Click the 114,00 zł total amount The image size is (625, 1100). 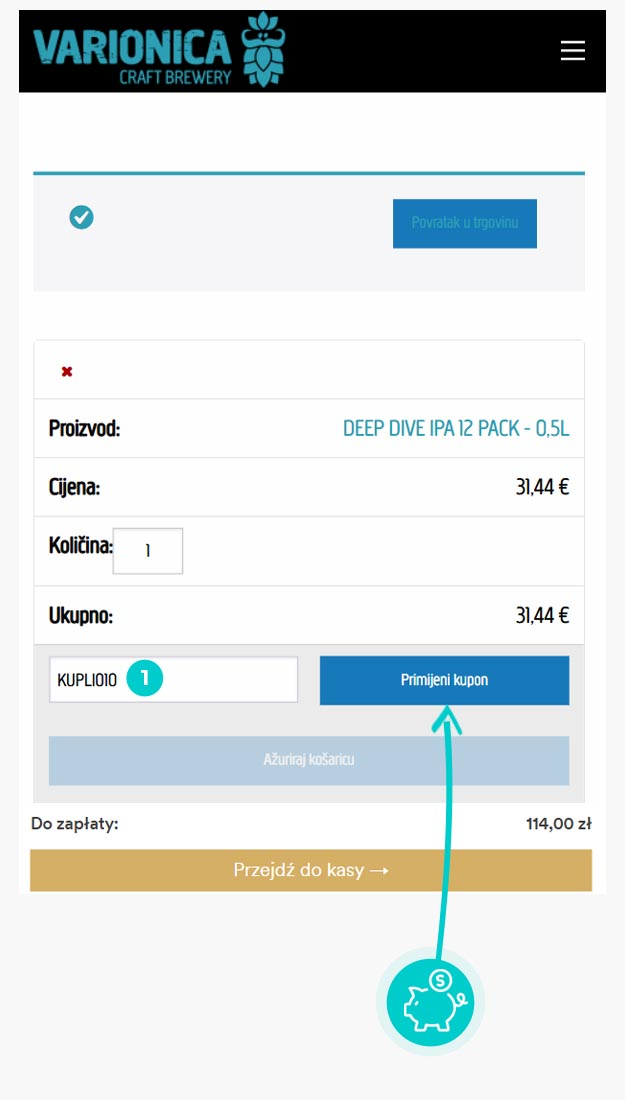pos(558,824)
